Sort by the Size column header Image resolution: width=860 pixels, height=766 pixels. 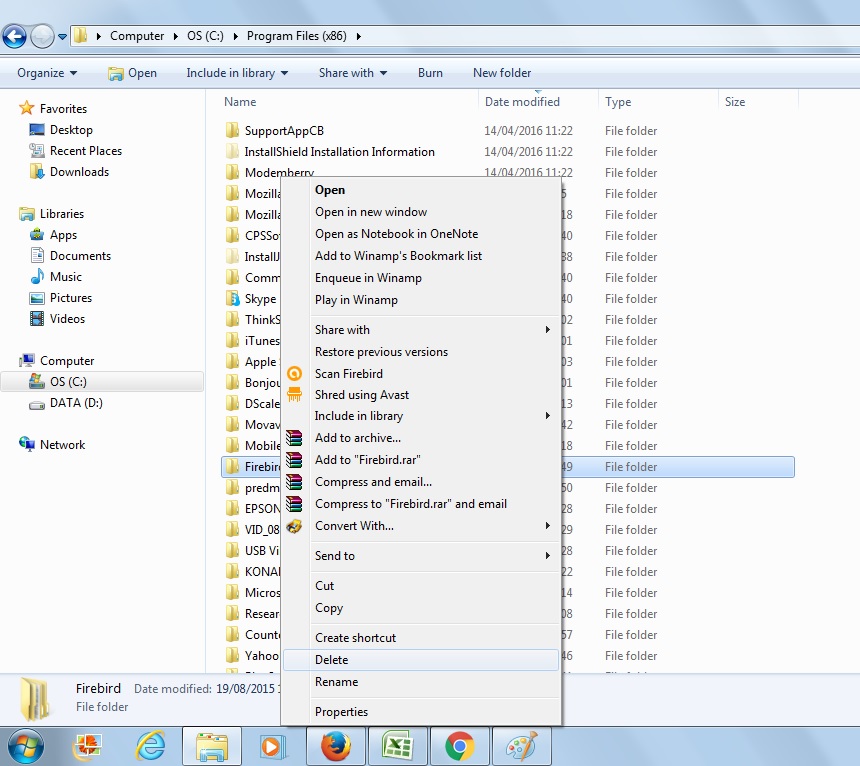coord(735,102)
